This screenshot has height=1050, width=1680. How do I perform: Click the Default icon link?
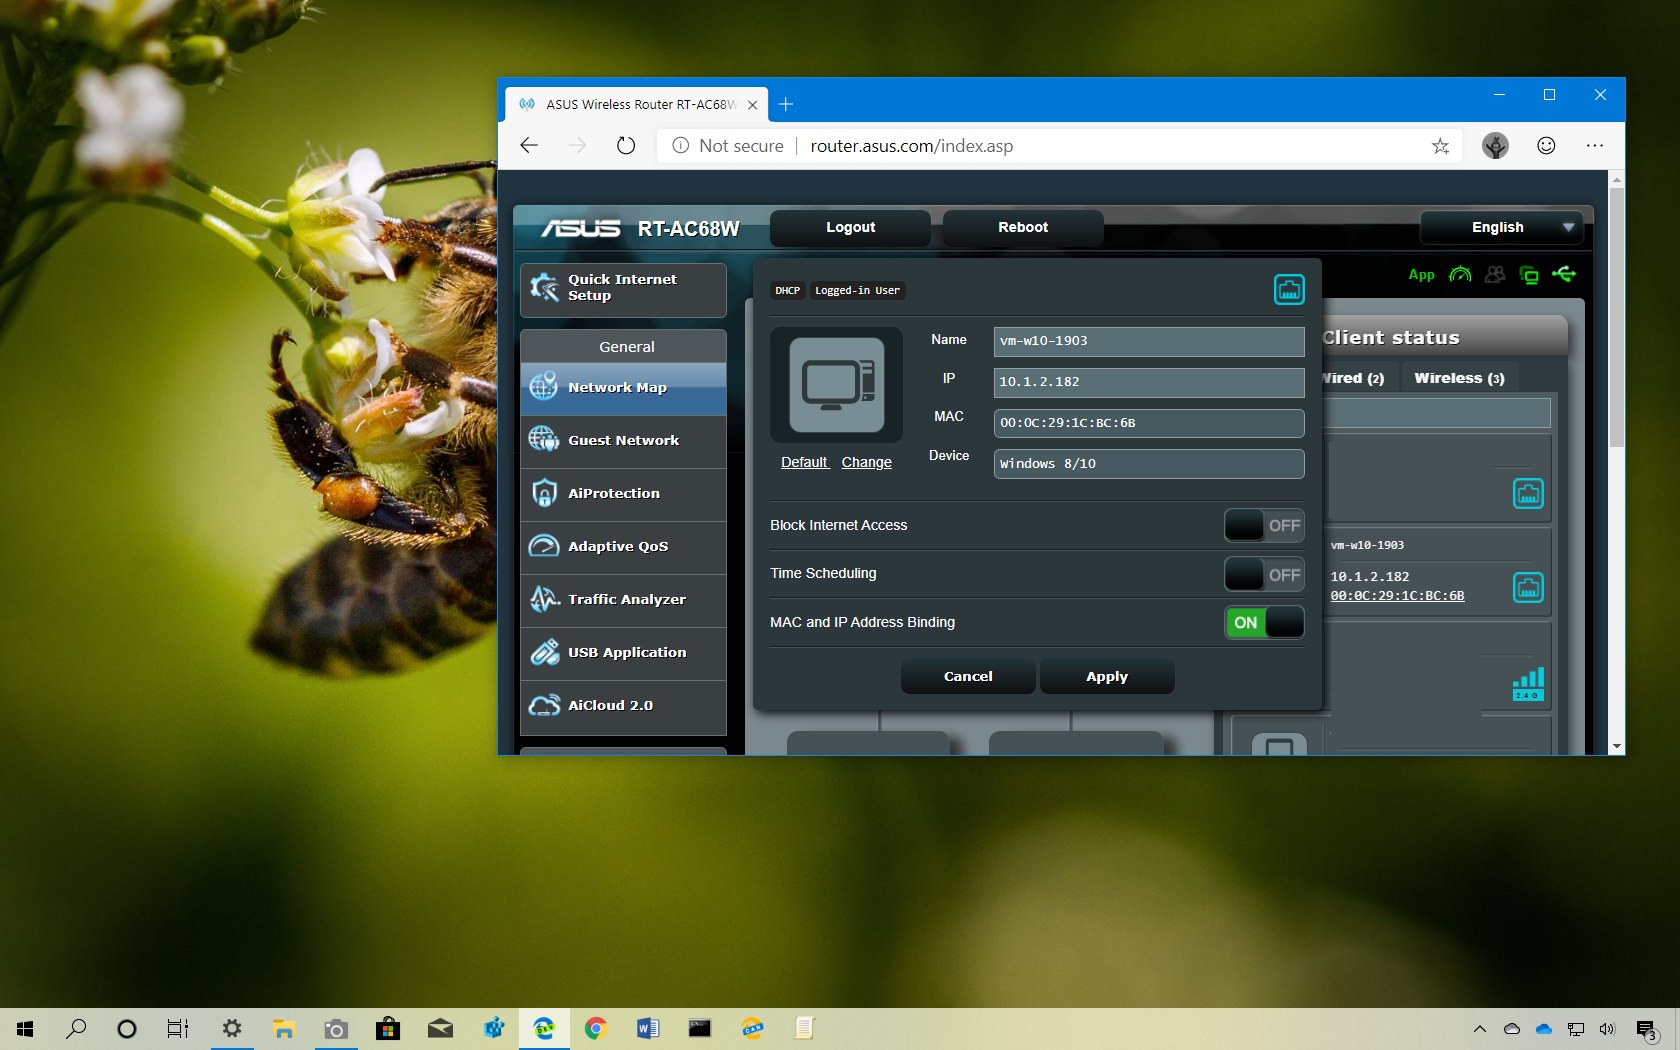[x=805, y=463]
